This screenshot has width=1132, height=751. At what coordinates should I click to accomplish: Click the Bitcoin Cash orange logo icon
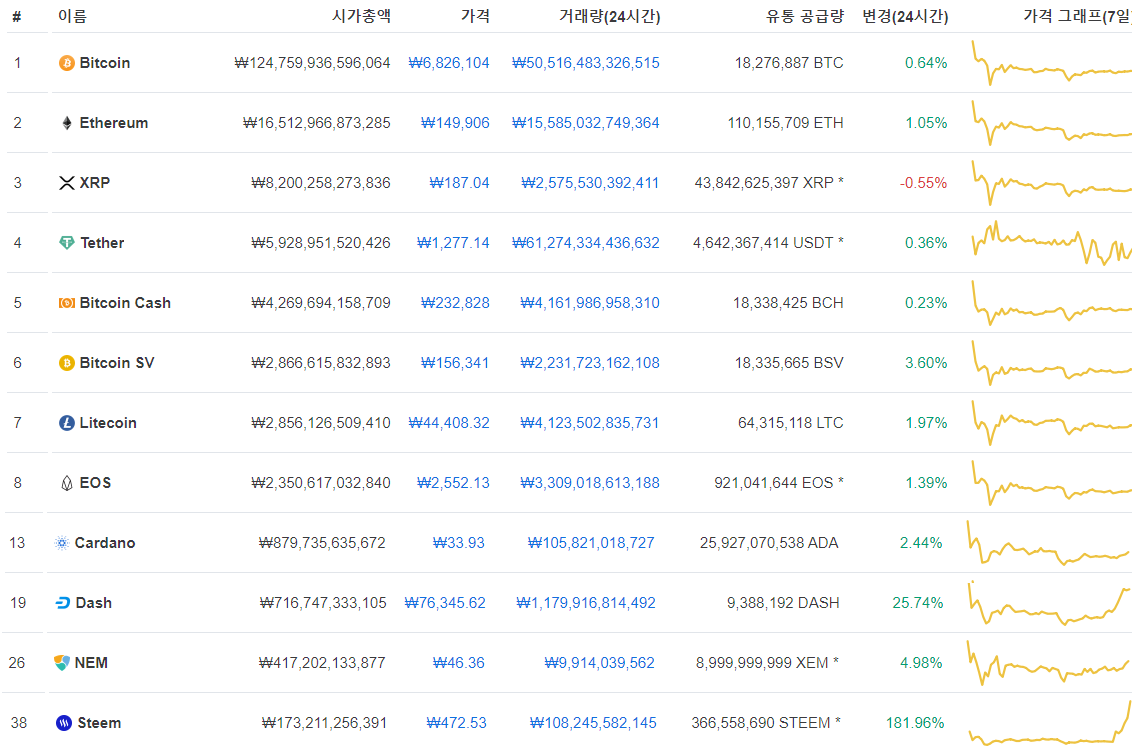(66, 303)
